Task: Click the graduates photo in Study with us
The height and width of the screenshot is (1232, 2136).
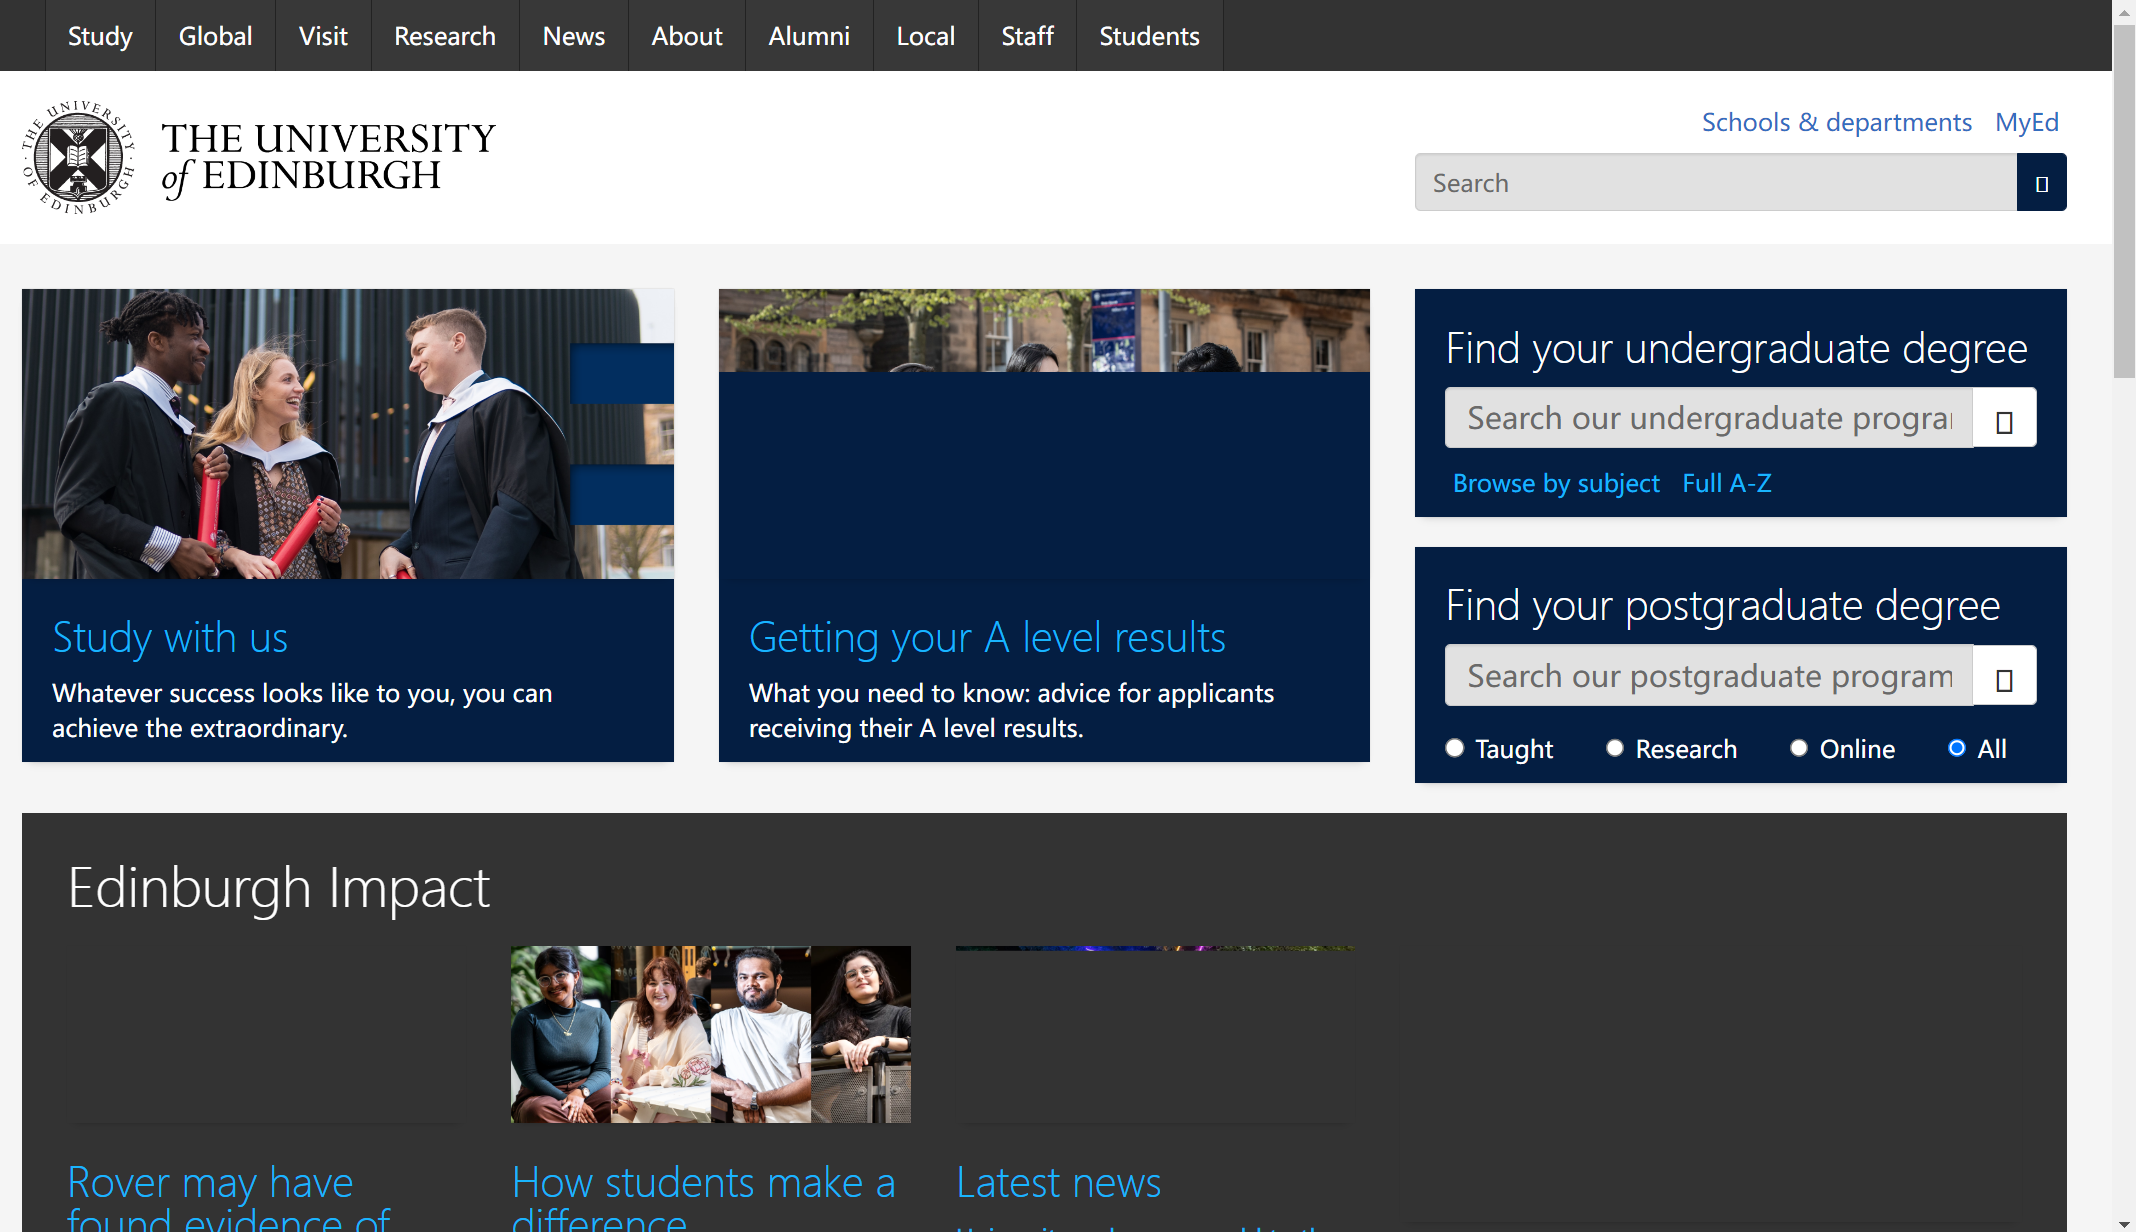Action: [x=348, y=434]
